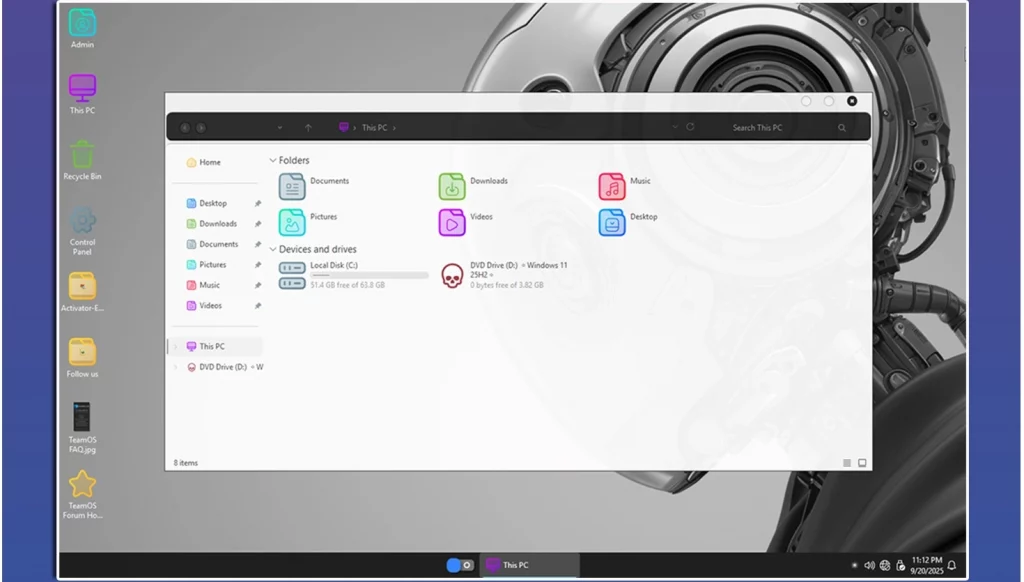Select Home in the navigation pane
The height and width of the screenshot is (582, 1024).
[209, 162]
